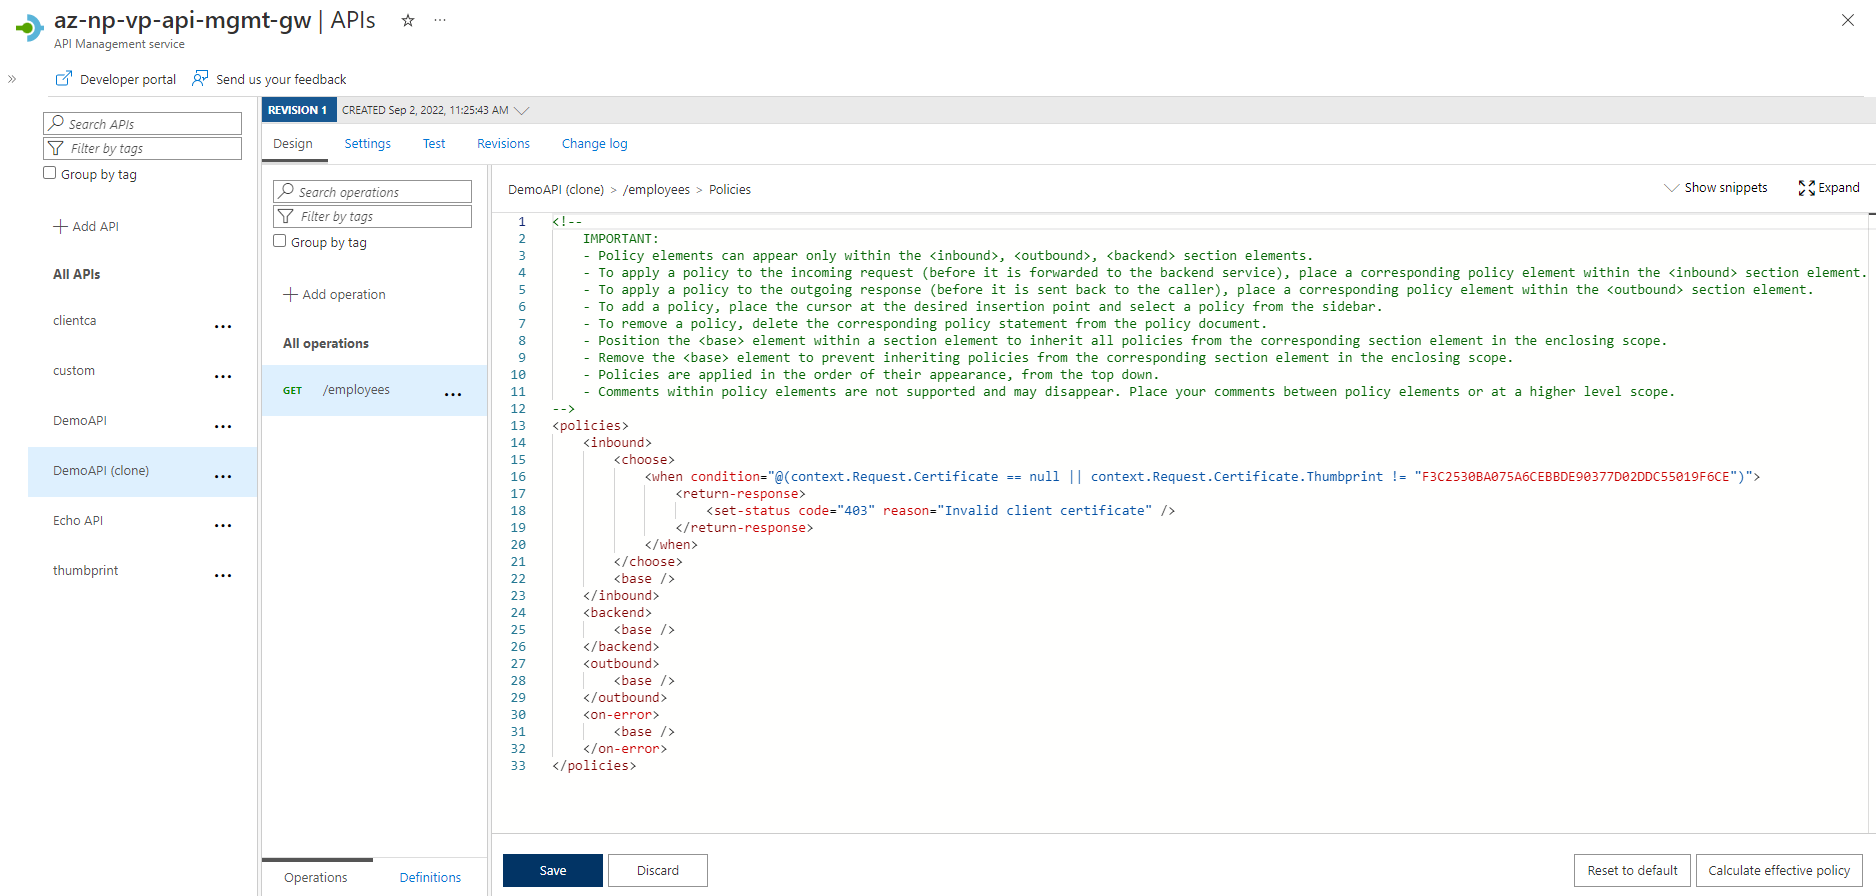Select the thumbprint API
1876x896 pixels.
click(85, 571)
